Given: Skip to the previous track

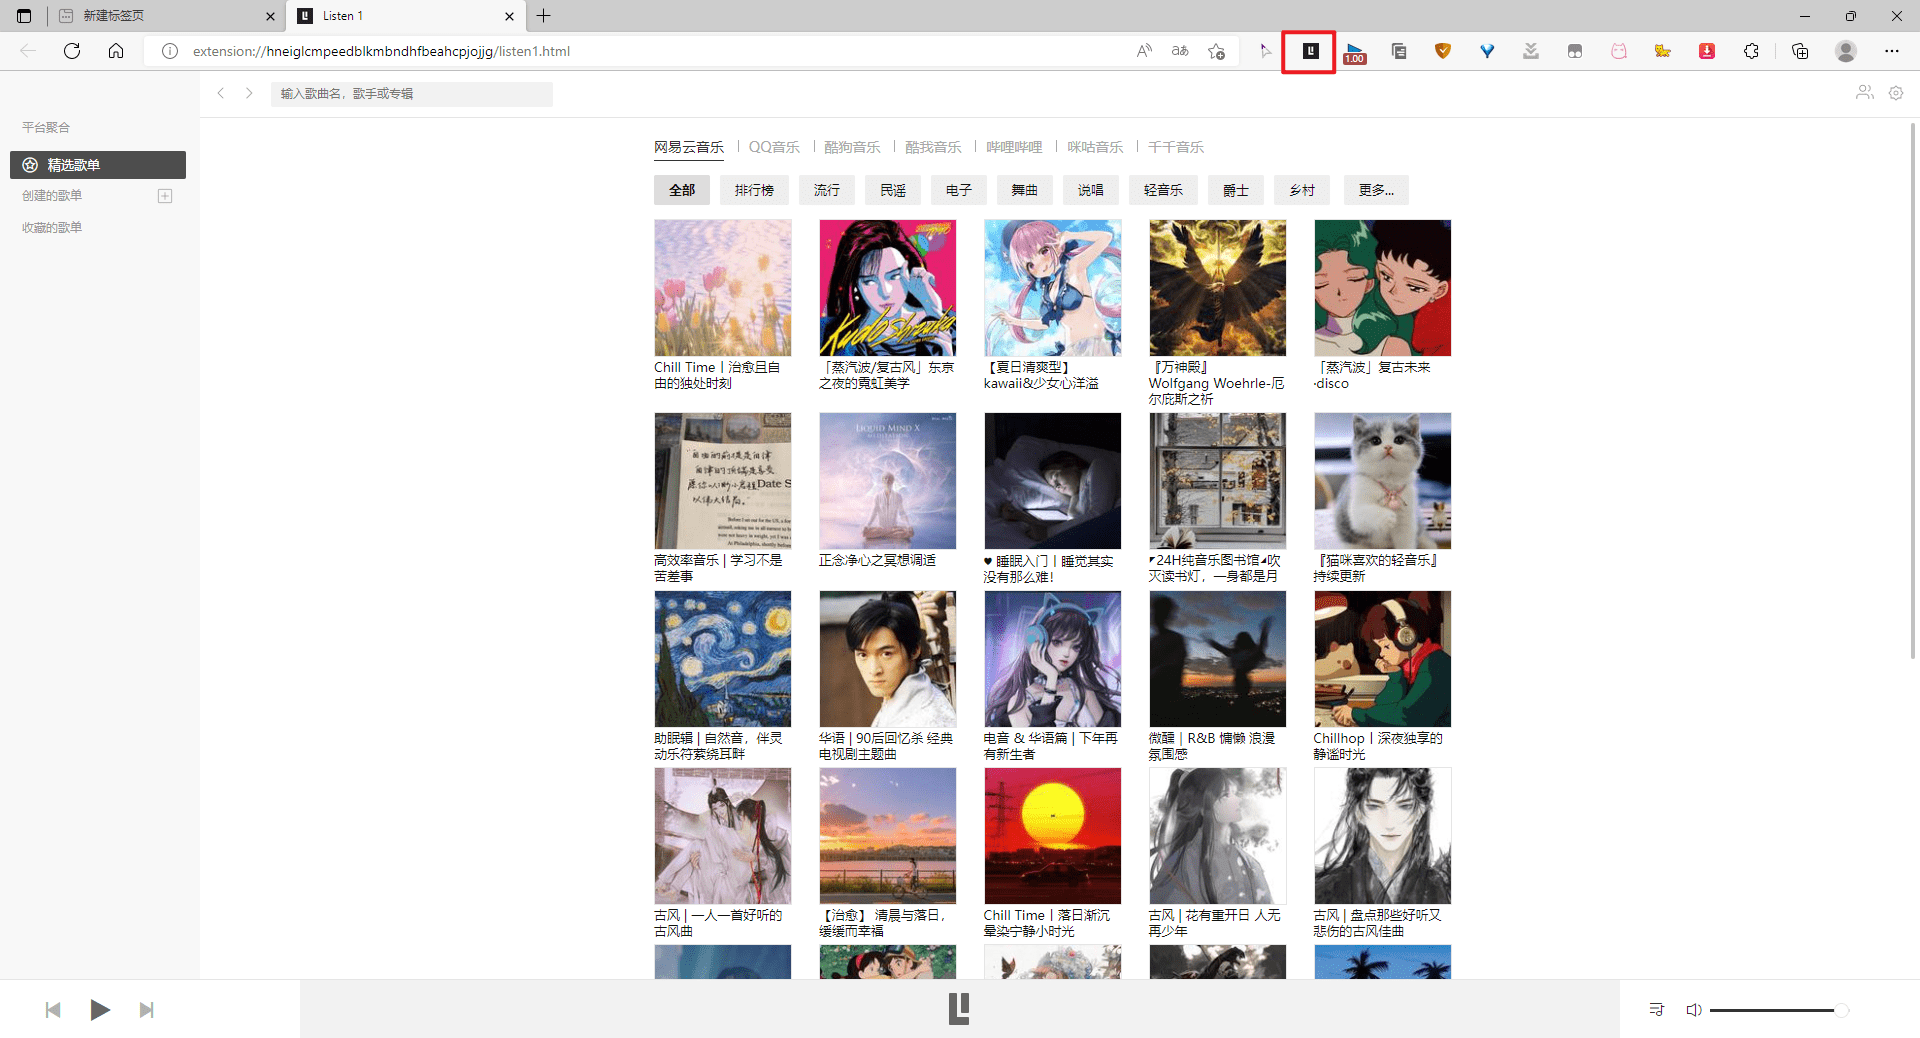Looking at the screenshot, I should [53, 1010].
